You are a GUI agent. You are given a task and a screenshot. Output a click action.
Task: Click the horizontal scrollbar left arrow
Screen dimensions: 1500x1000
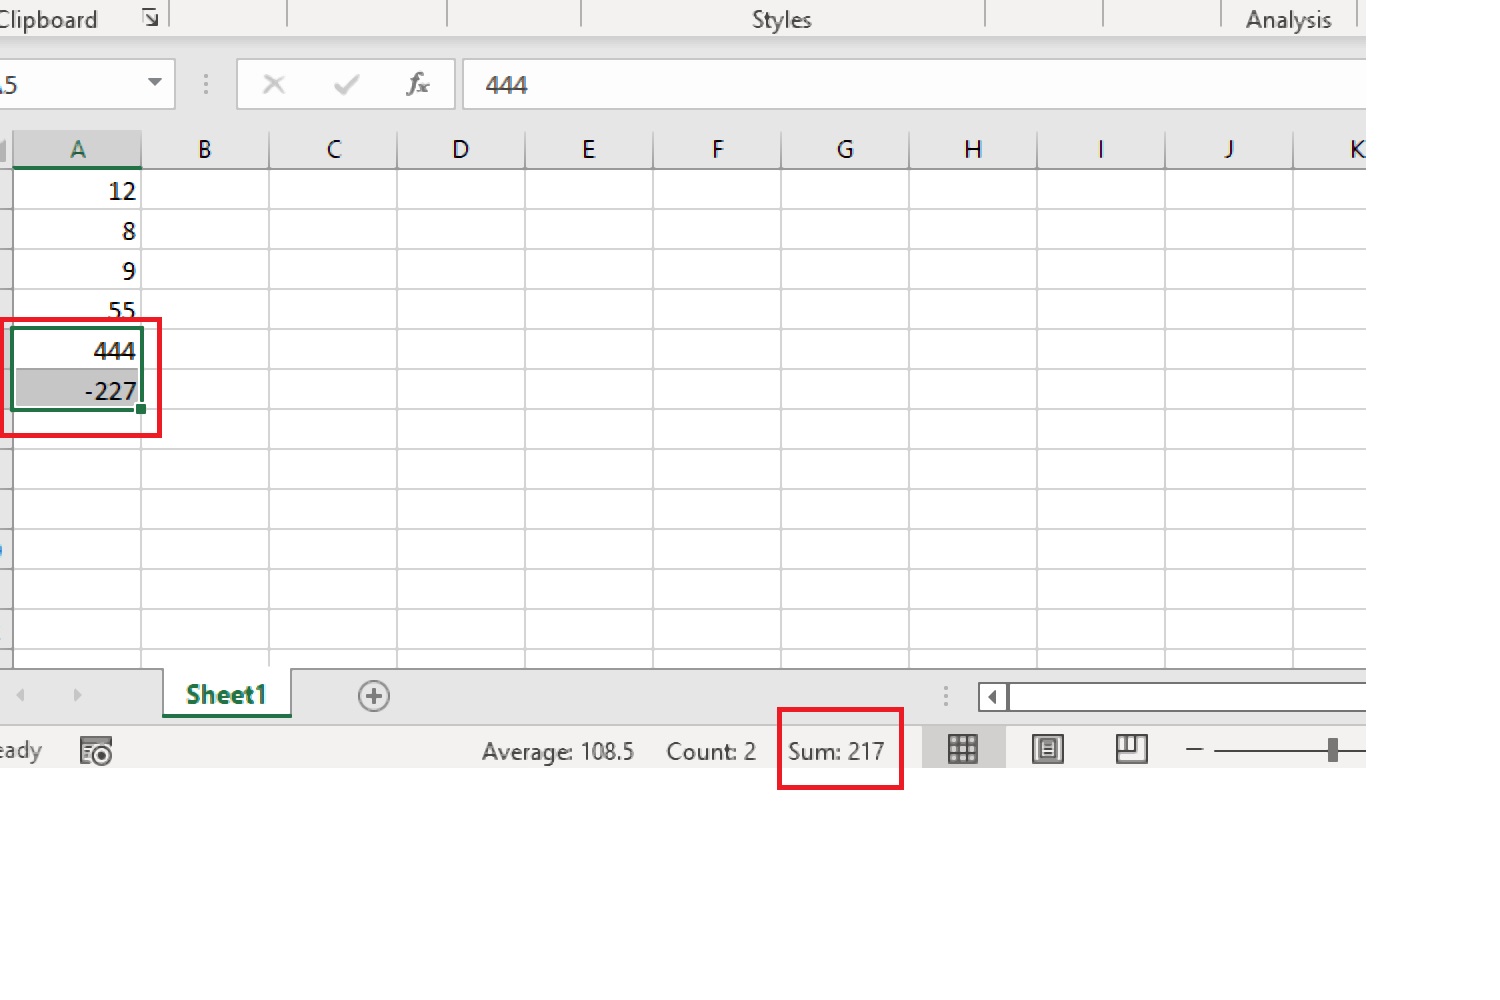[x=992, y=697]
